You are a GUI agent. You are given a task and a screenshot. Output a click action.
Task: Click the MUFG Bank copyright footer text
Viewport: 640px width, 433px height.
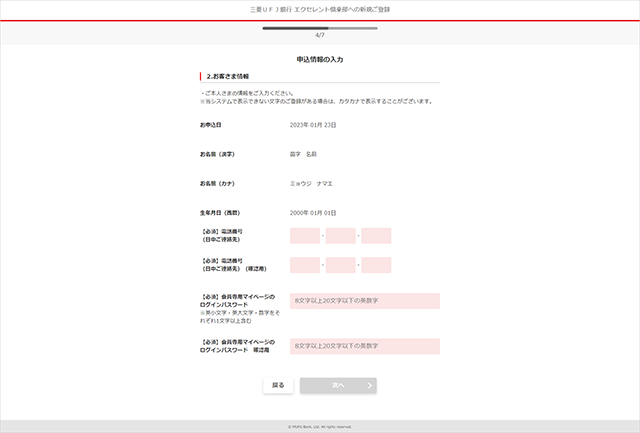320,427
